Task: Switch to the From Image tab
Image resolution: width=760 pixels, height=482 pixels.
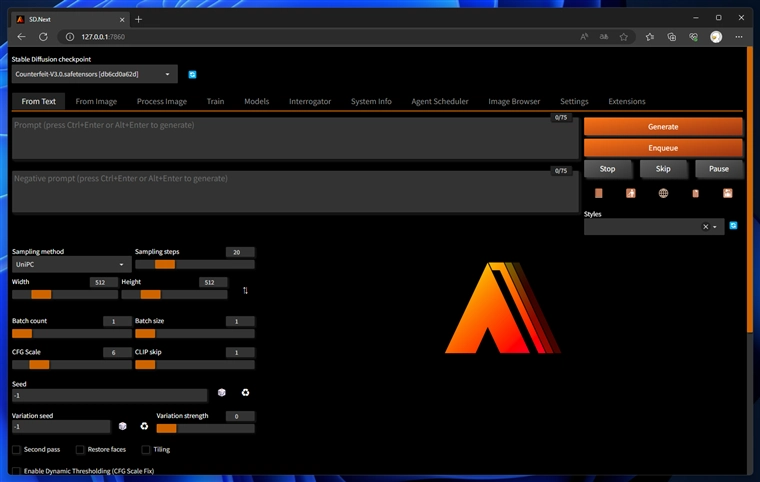Action: (x=96, y=101)
